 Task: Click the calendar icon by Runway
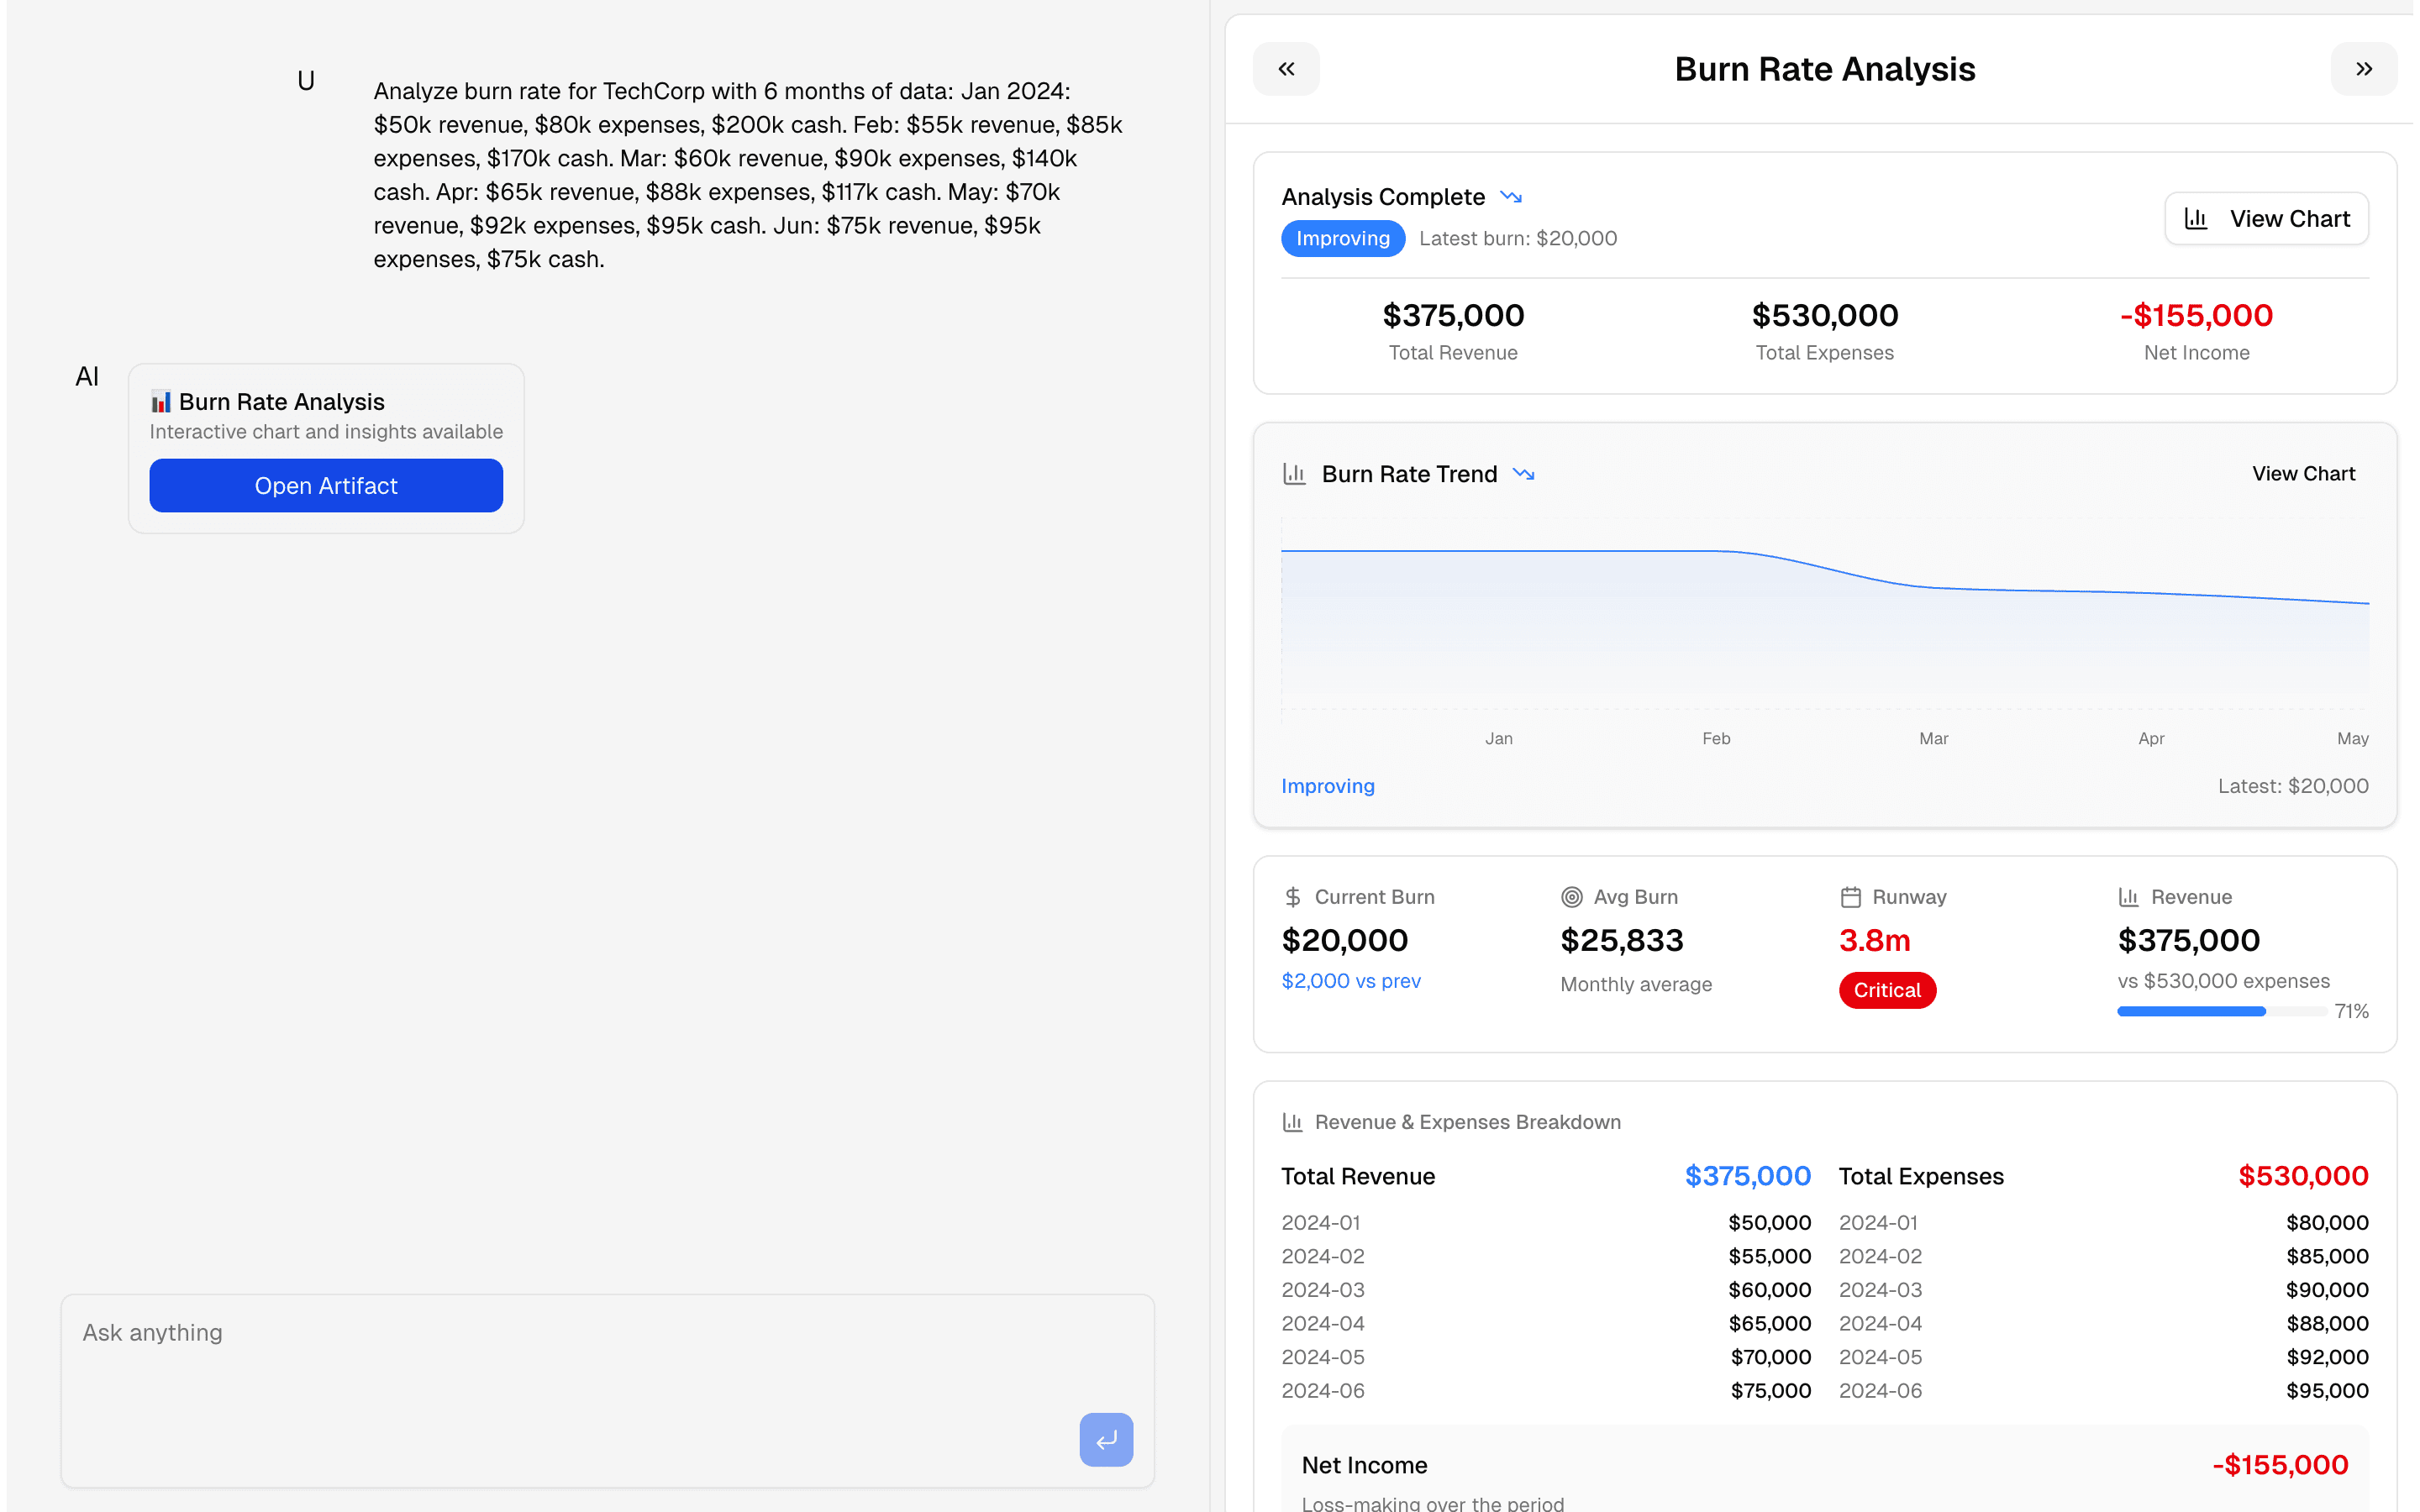point(1850,897)
